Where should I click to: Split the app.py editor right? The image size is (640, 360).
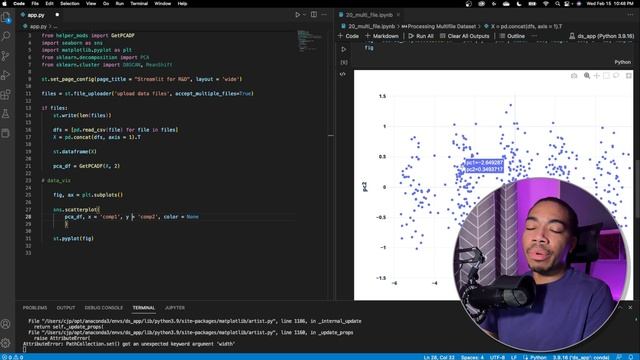[314, 15]
